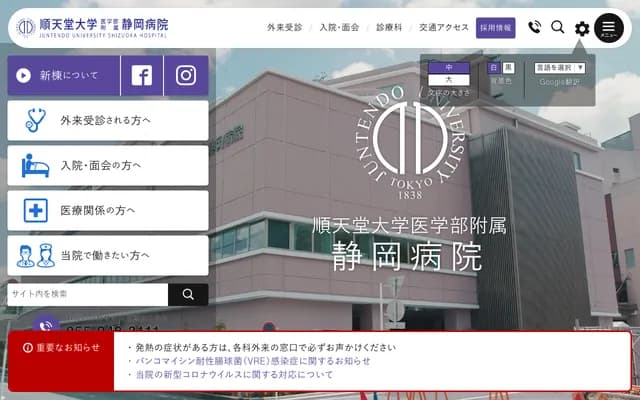The width and height of the screenshot is (640, 400).
Task: Open 交通アクセス in the top navigation
Action: pyautogui.click(x=444, y=27)
